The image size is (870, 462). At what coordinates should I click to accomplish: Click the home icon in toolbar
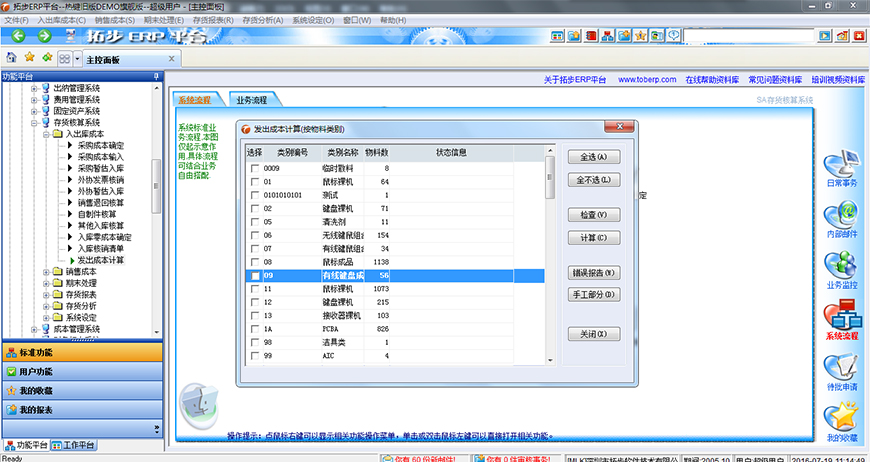[11, 59]
